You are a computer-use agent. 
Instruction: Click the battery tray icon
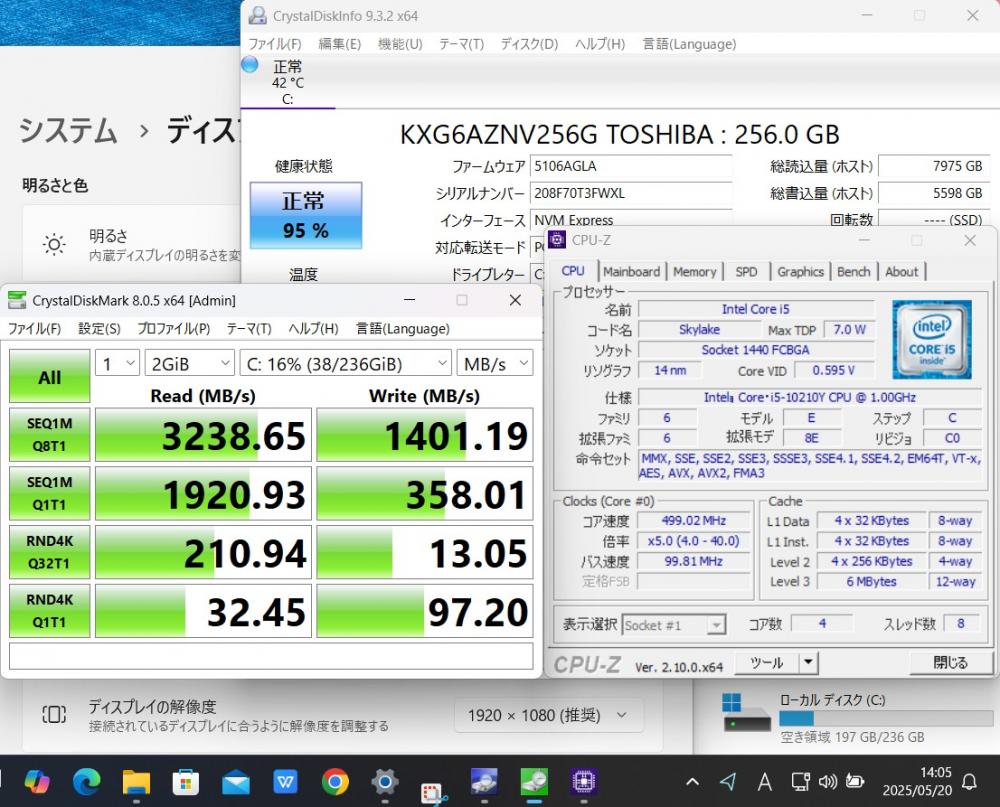855,781
